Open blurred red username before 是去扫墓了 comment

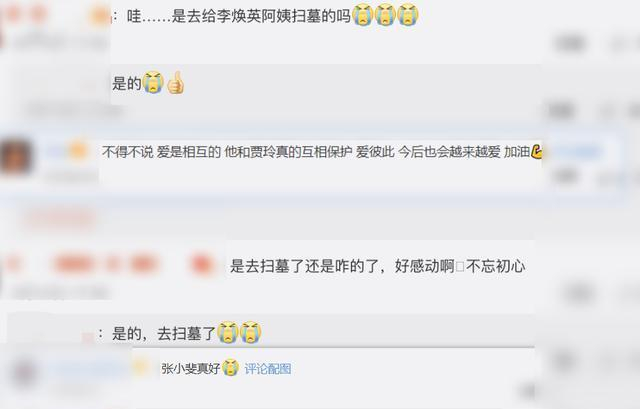(x=105, y=264)
